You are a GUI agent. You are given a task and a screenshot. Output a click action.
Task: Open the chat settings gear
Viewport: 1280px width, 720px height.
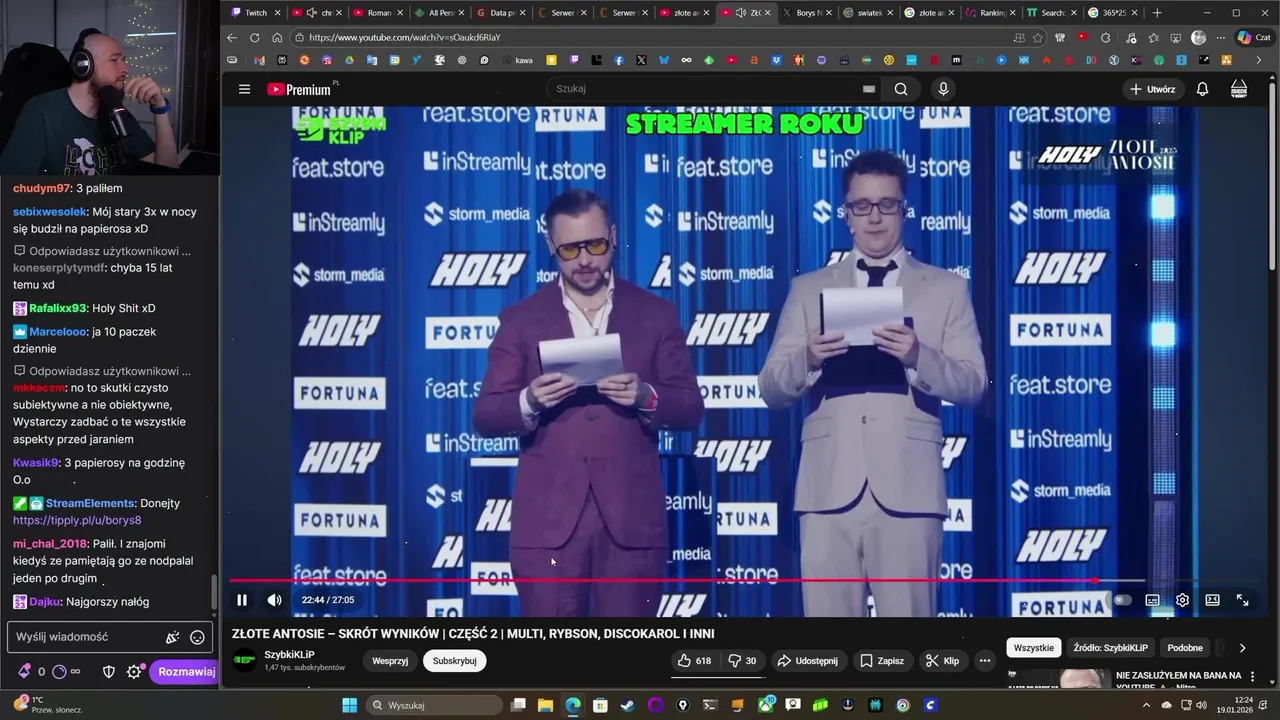pyautogui.click(x=134, y=672)
